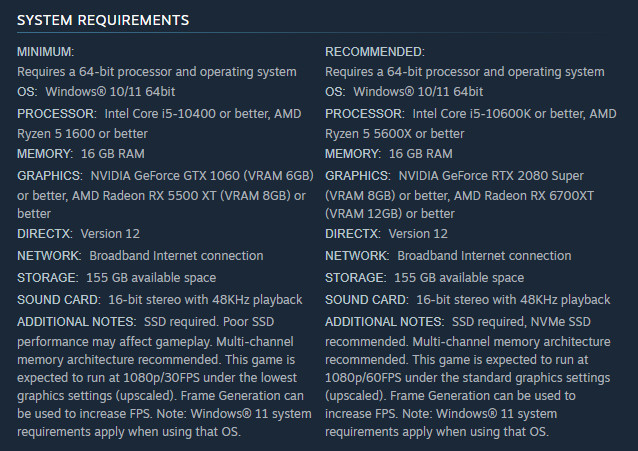Click recommended NETWORK Broadband Internet connection line

click(x=448, y=256)
